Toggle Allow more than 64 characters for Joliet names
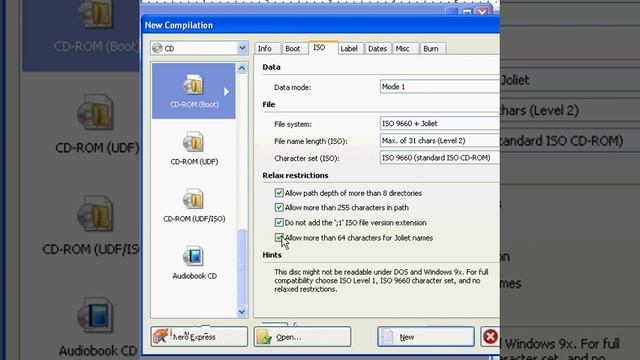The width and height of the screenshot is (640, 360). pos(279,238)
